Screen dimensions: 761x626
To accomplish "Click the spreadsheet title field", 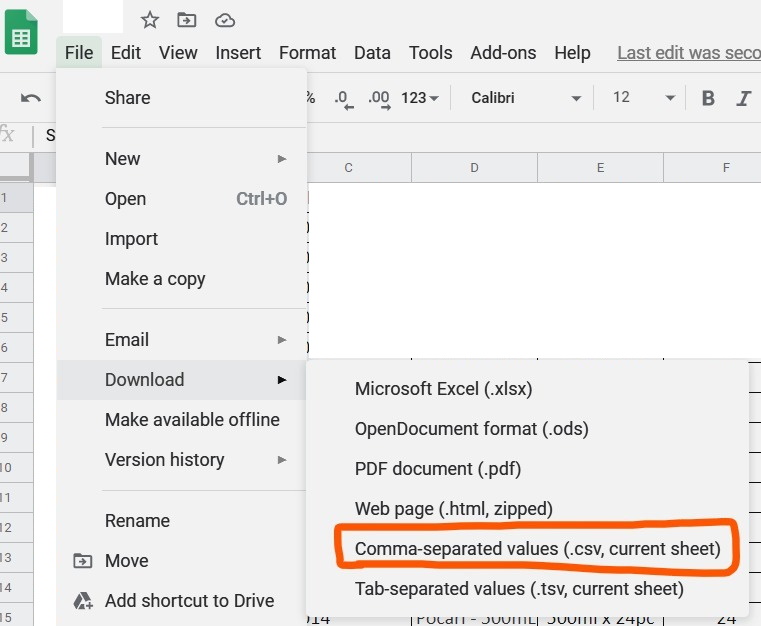I will [93, 16].
